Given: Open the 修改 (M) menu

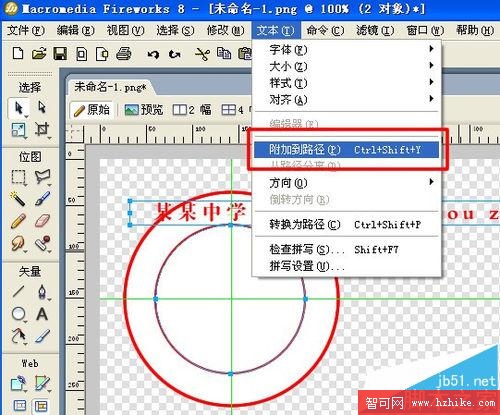Looking at the screenshot, I should (x=225, y=31).
